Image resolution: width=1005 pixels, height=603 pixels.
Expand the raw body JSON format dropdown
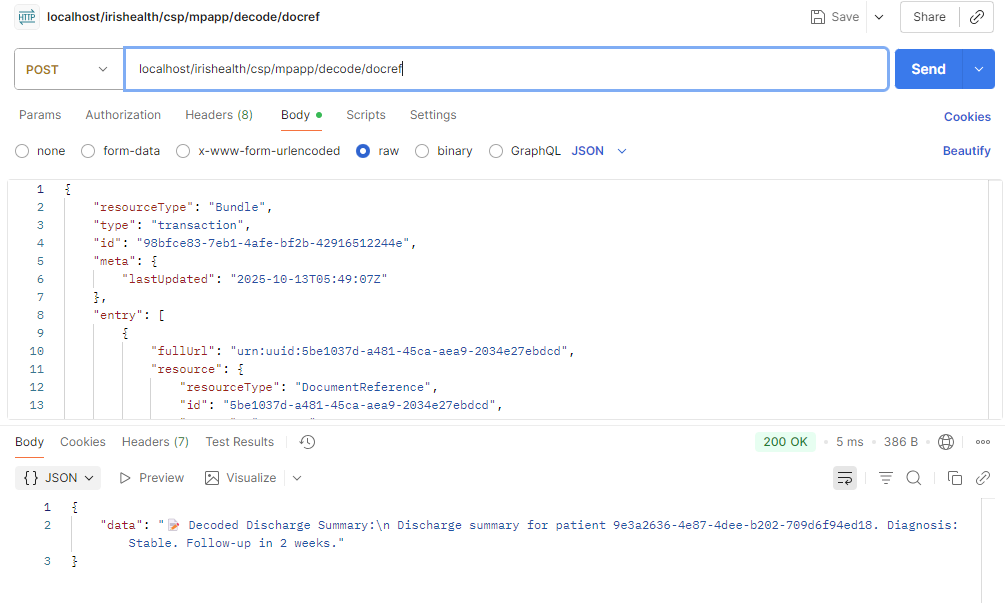(600, 151)
